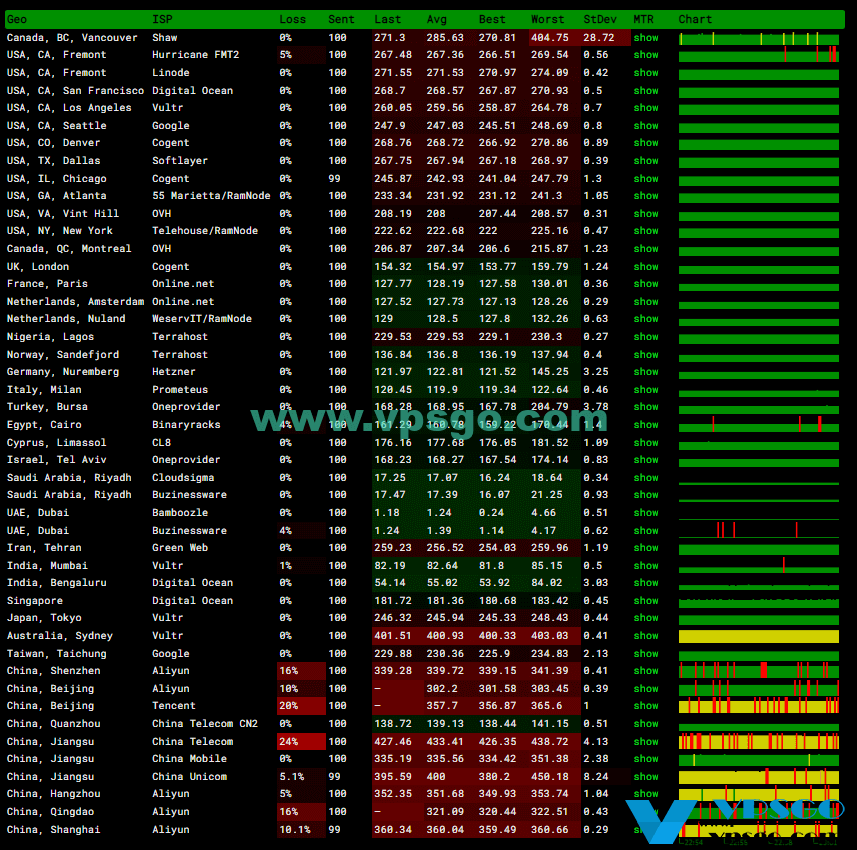Screen dimensions: 857x850
Task: Open the Dubai Buzinessware latency chart
Action: 759,530
